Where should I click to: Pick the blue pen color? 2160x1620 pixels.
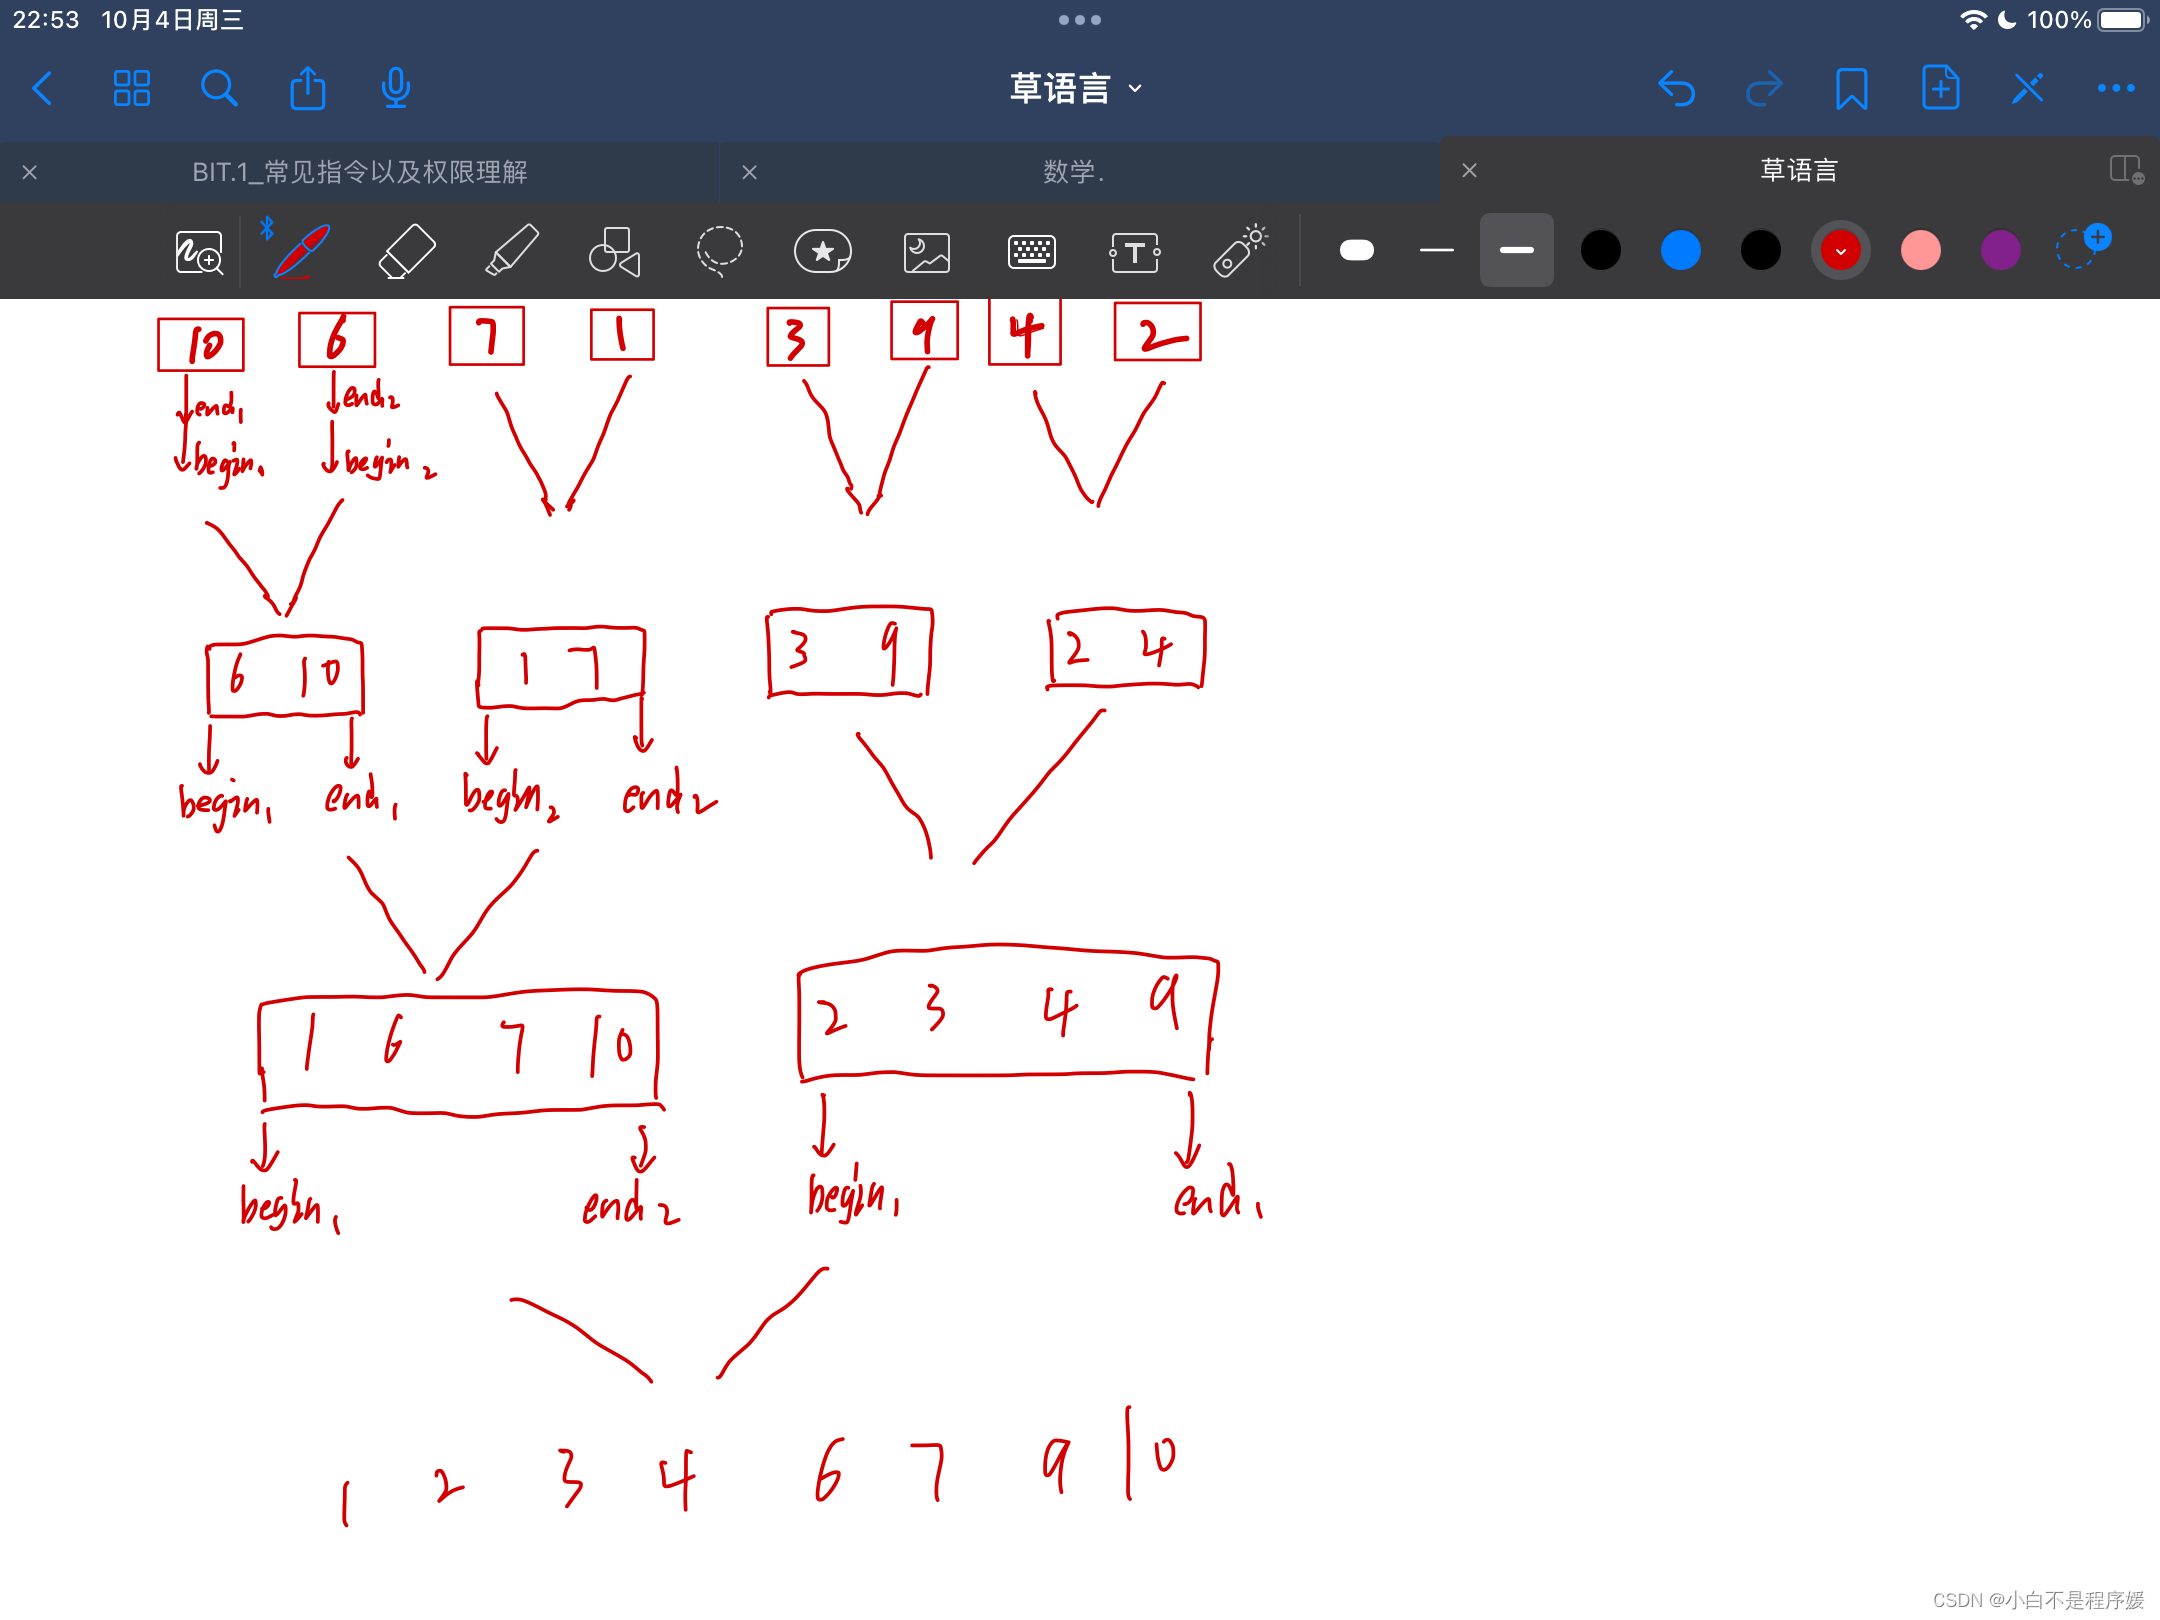(x=1680, y=250)
